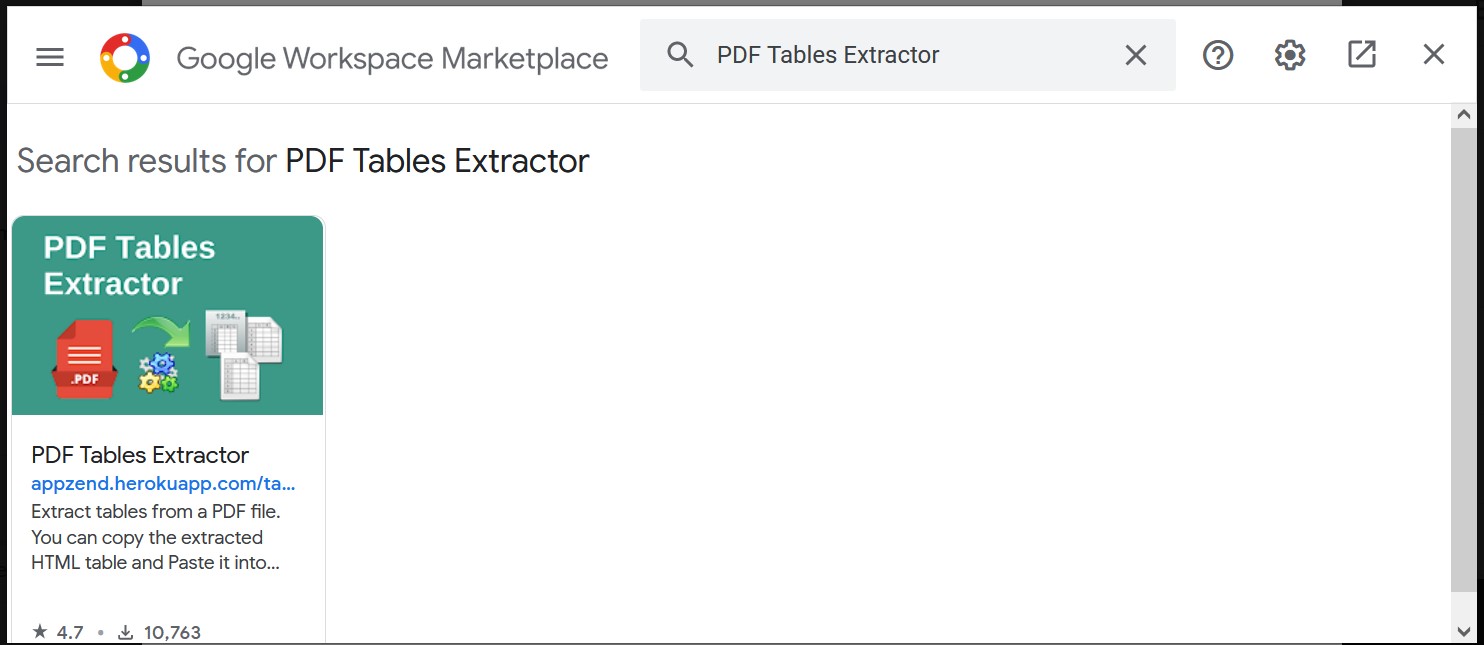Open the hamburger navigation menu
1484x645 pixels.
[49, 57]
